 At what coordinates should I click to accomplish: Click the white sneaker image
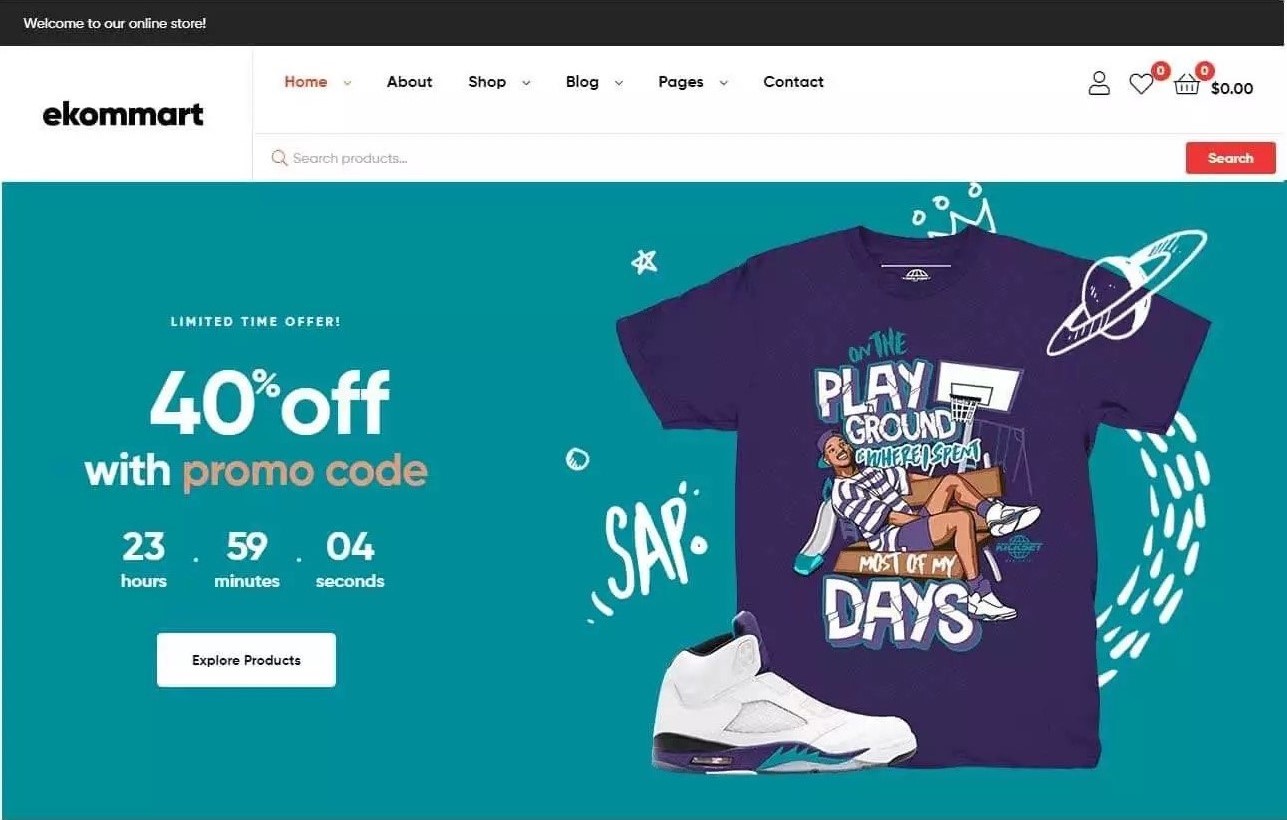click(x=784, y=696)
